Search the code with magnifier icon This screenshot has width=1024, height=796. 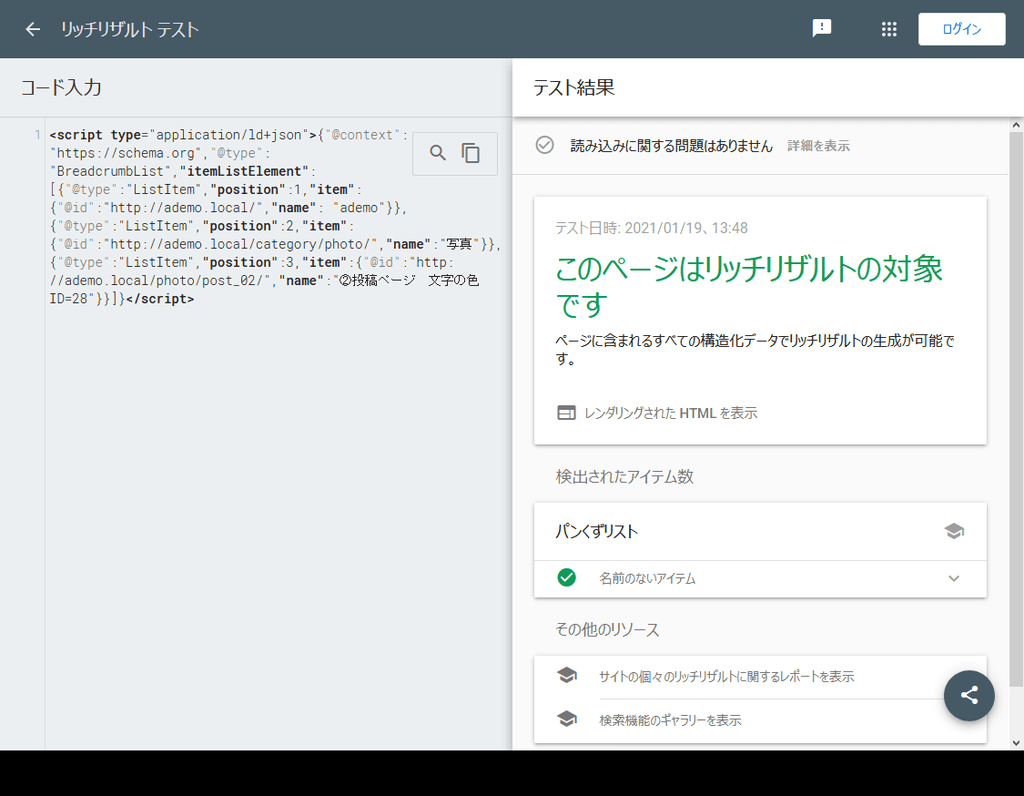(x=438, y=153)
